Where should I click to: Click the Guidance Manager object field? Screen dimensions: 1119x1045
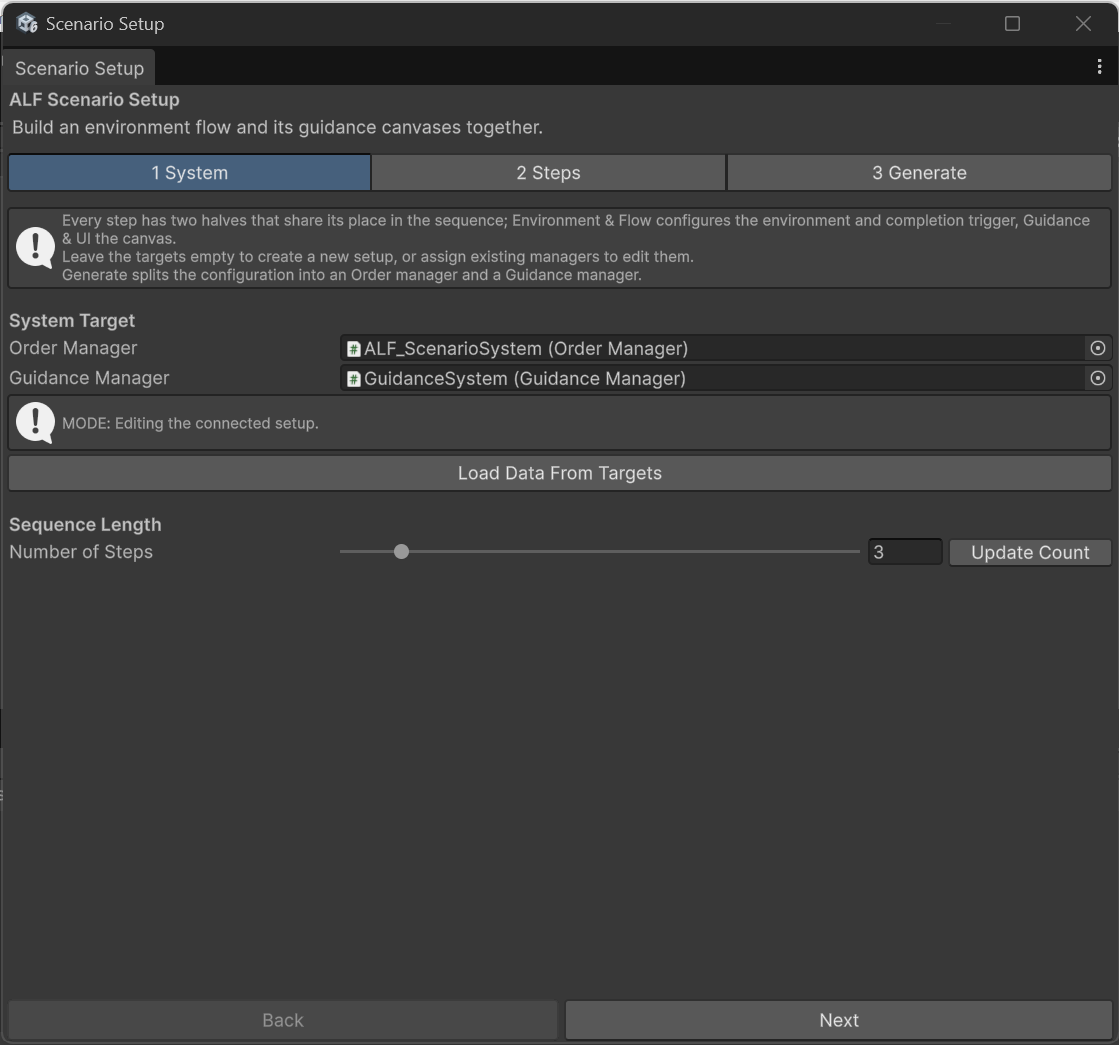726,378
